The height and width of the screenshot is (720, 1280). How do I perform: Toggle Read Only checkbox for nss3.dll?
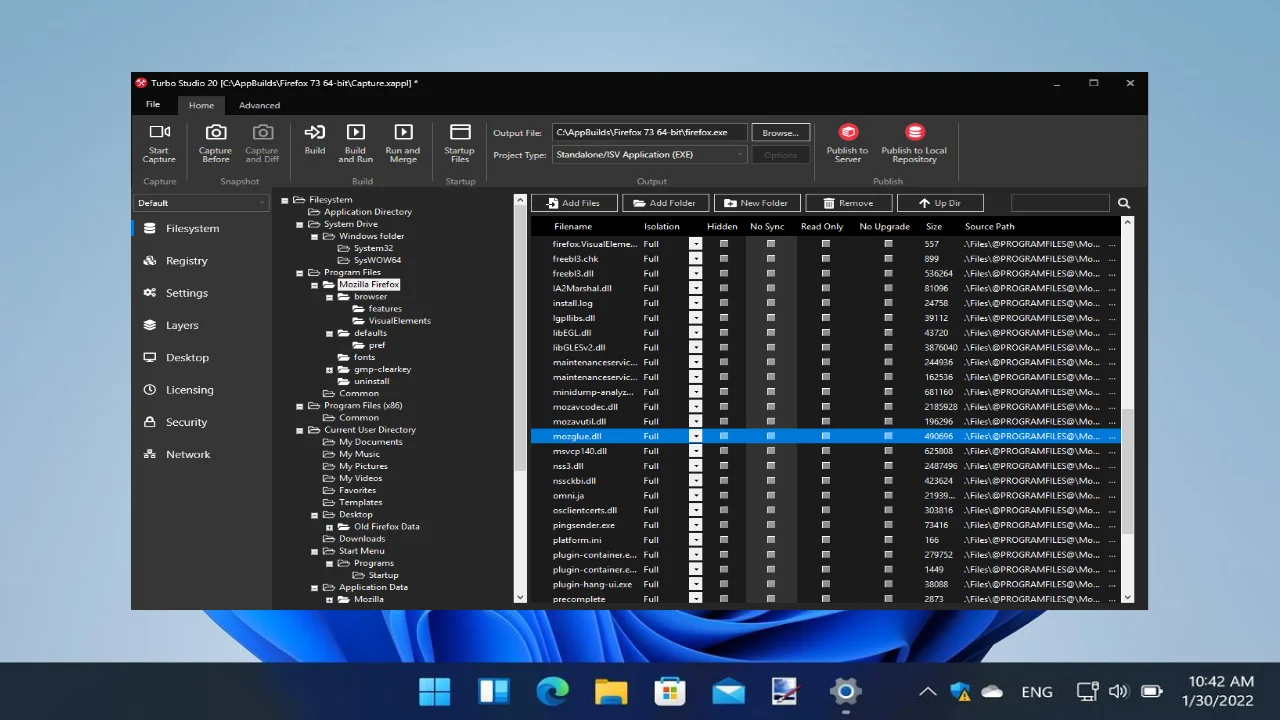pyautogui.click(x=826, y=466)
